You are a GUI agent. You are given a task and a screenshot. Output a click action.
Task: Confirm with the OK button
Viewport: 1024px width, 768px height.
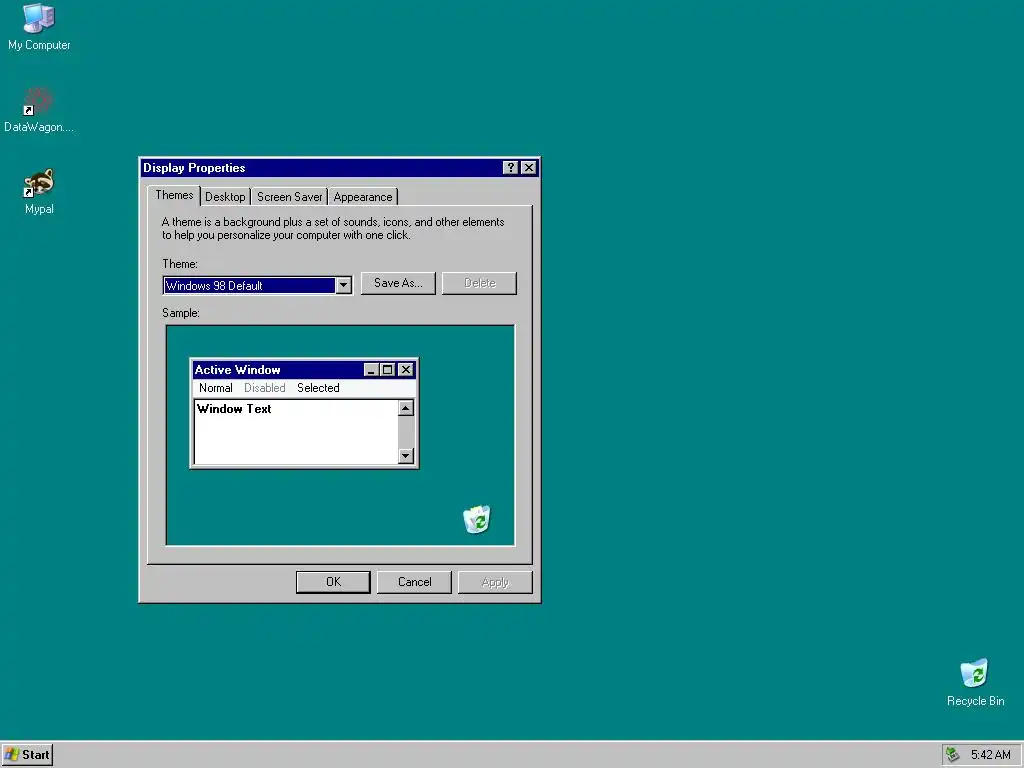point(333,582)
